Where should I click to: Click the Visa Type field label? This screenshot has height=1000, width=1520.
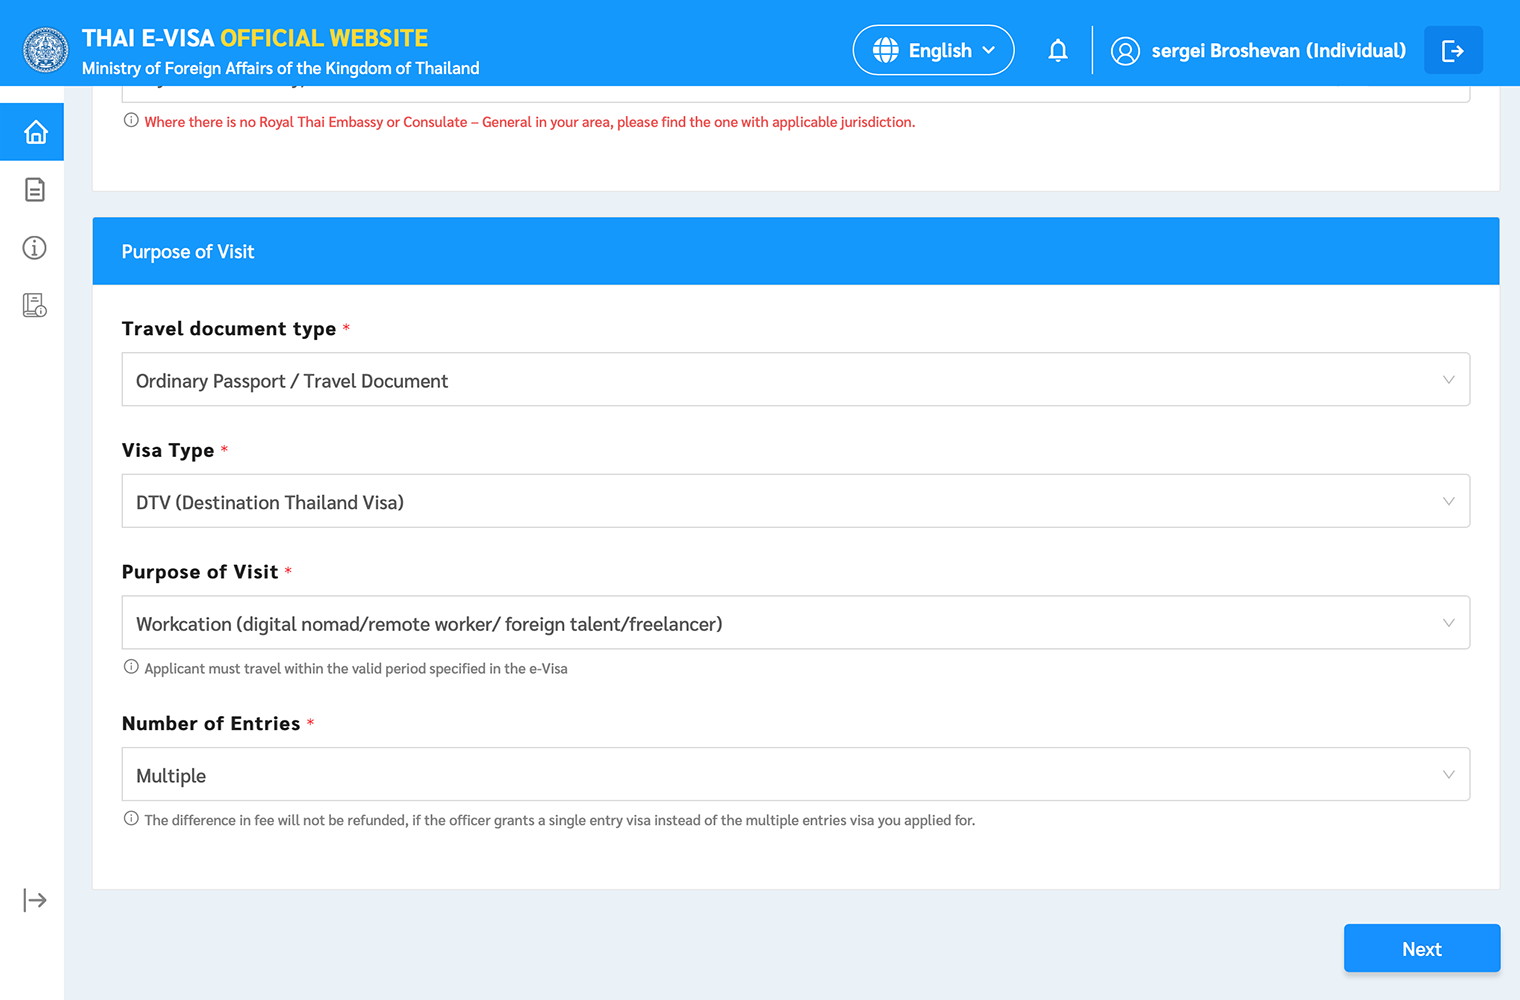[168, 451]
